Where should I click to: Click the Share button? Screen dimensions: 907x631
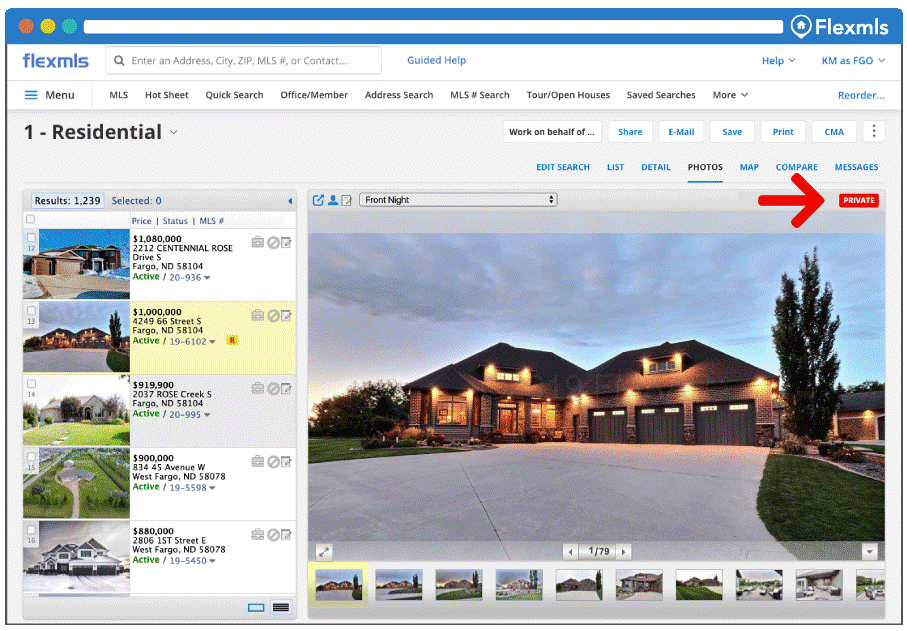[630, 131]
